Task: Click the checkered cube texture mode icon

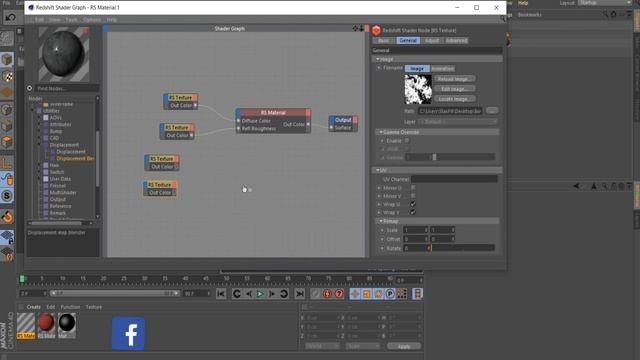Action: click(x=7, y=76)
